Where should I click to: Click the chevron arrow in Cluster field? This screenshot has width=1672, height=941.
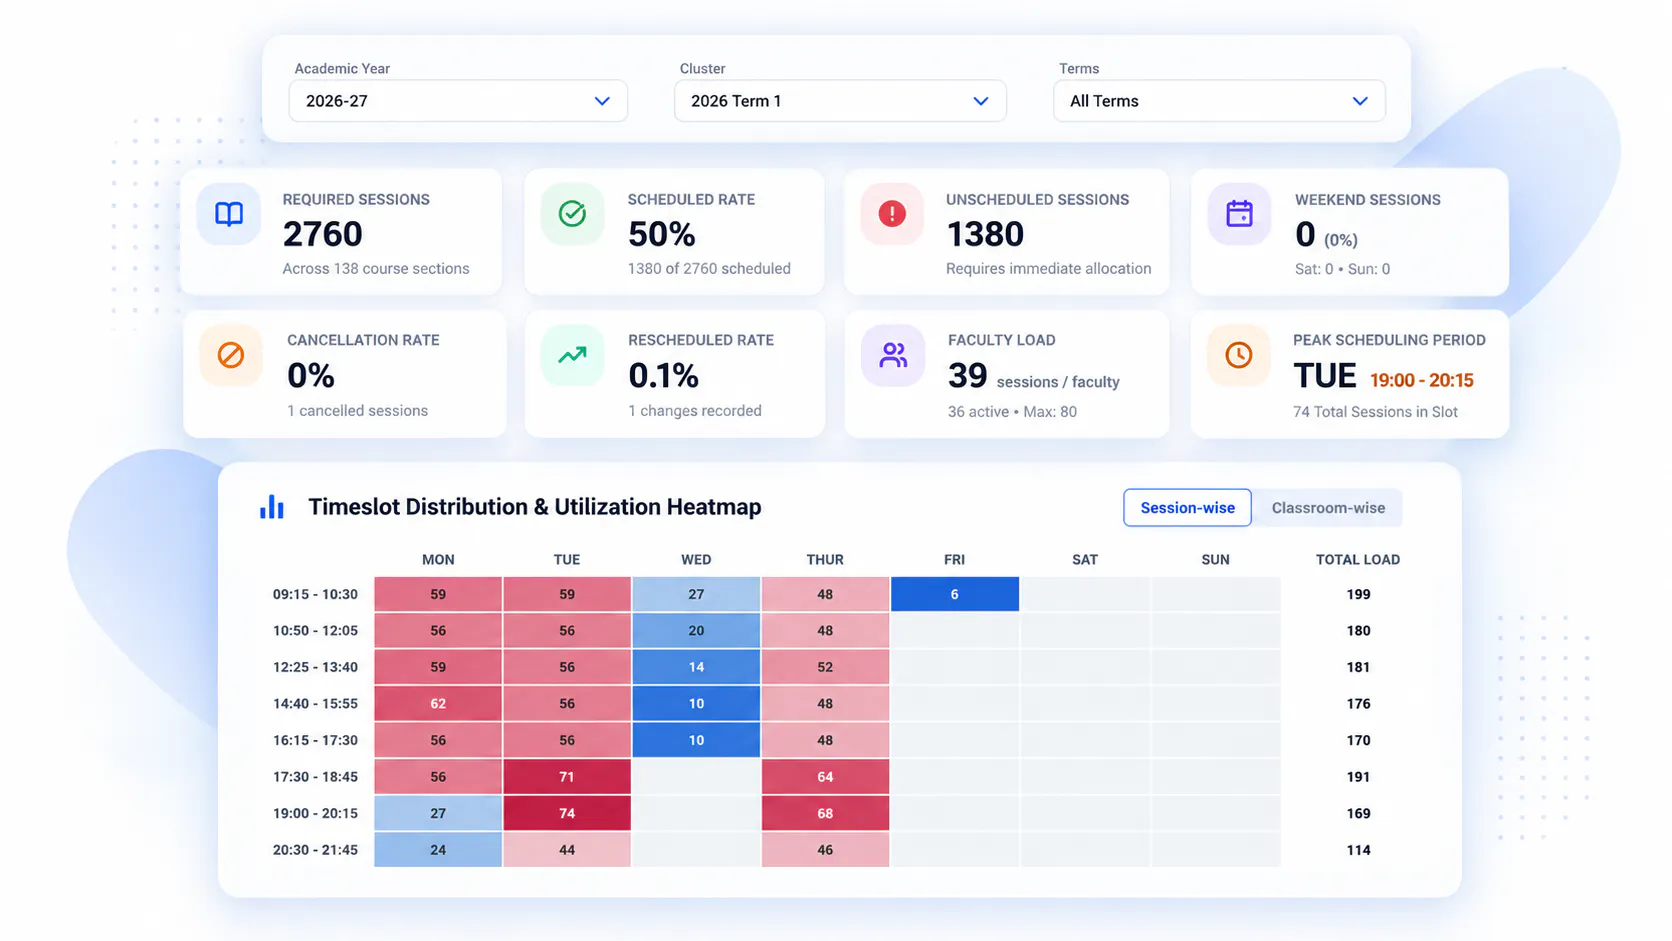[x=981, y=101]
